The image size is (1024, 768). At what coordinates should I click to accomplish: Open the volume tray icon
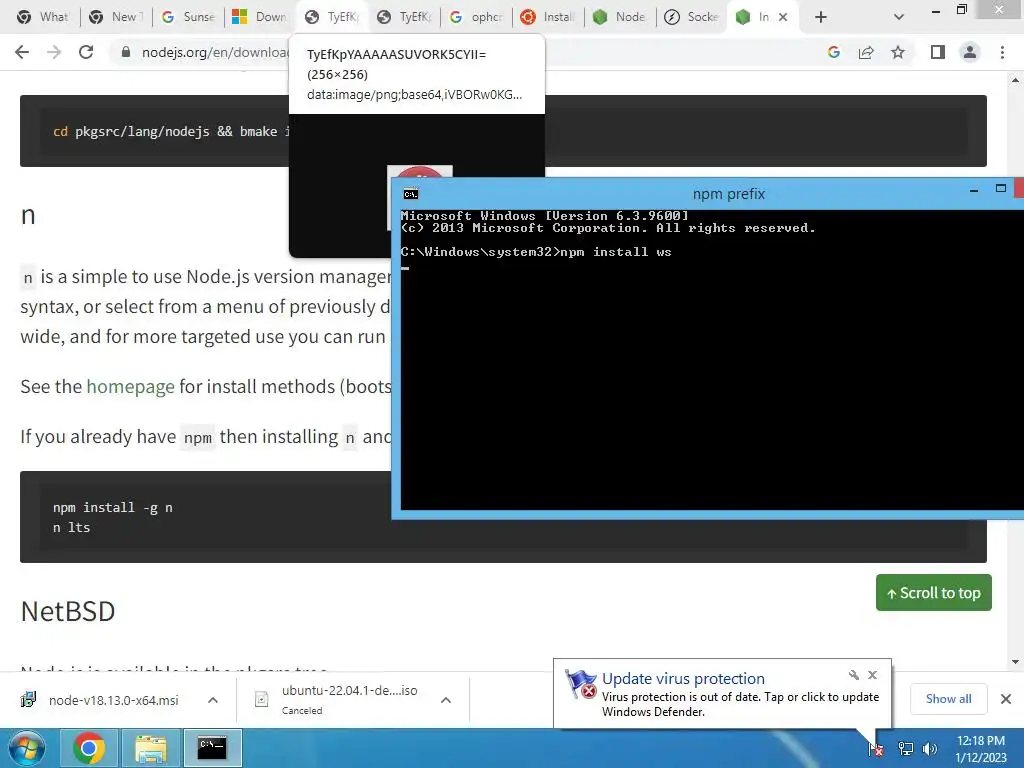pos(930,749)
